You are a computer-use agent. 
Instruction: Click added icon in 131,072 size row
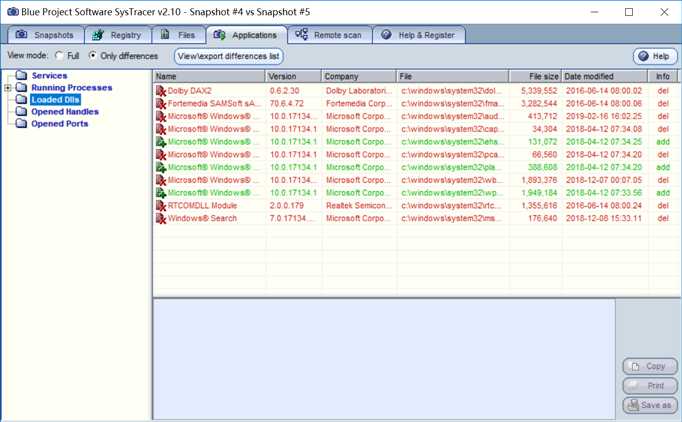coord(161,142)
